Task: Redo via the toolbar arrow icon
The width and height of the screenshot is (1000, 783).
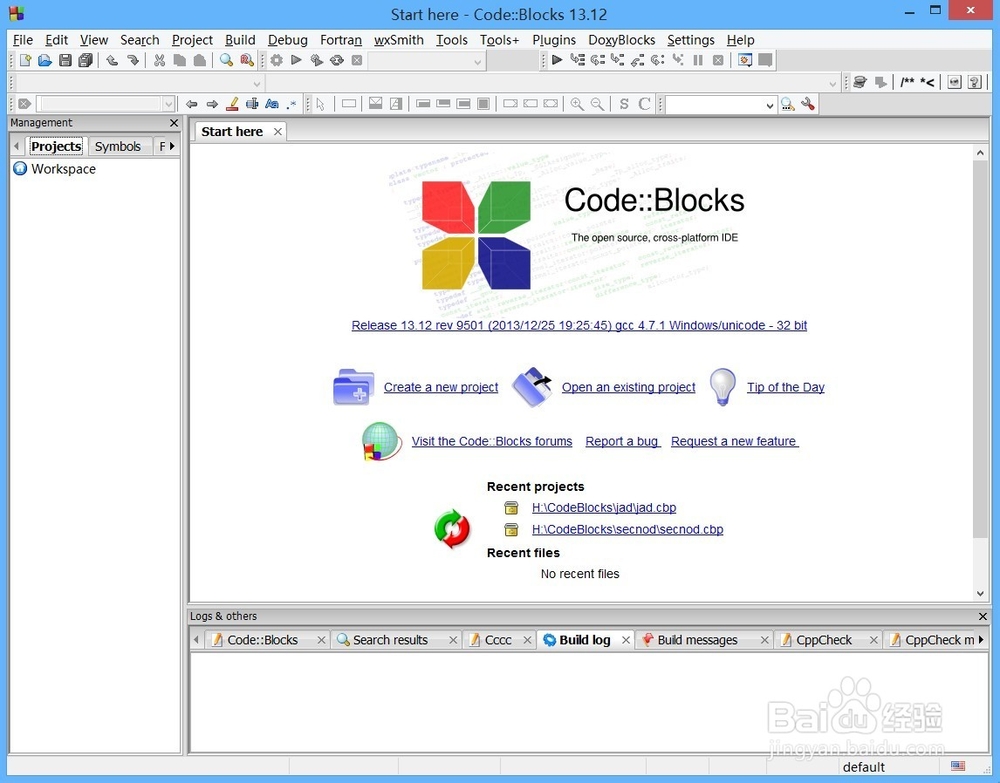Action: coord(133,60)
